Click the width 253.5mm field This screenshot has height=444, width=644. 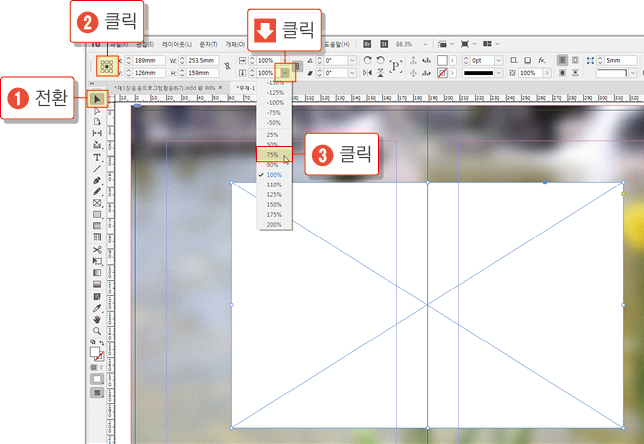click(x=203, y=60)
